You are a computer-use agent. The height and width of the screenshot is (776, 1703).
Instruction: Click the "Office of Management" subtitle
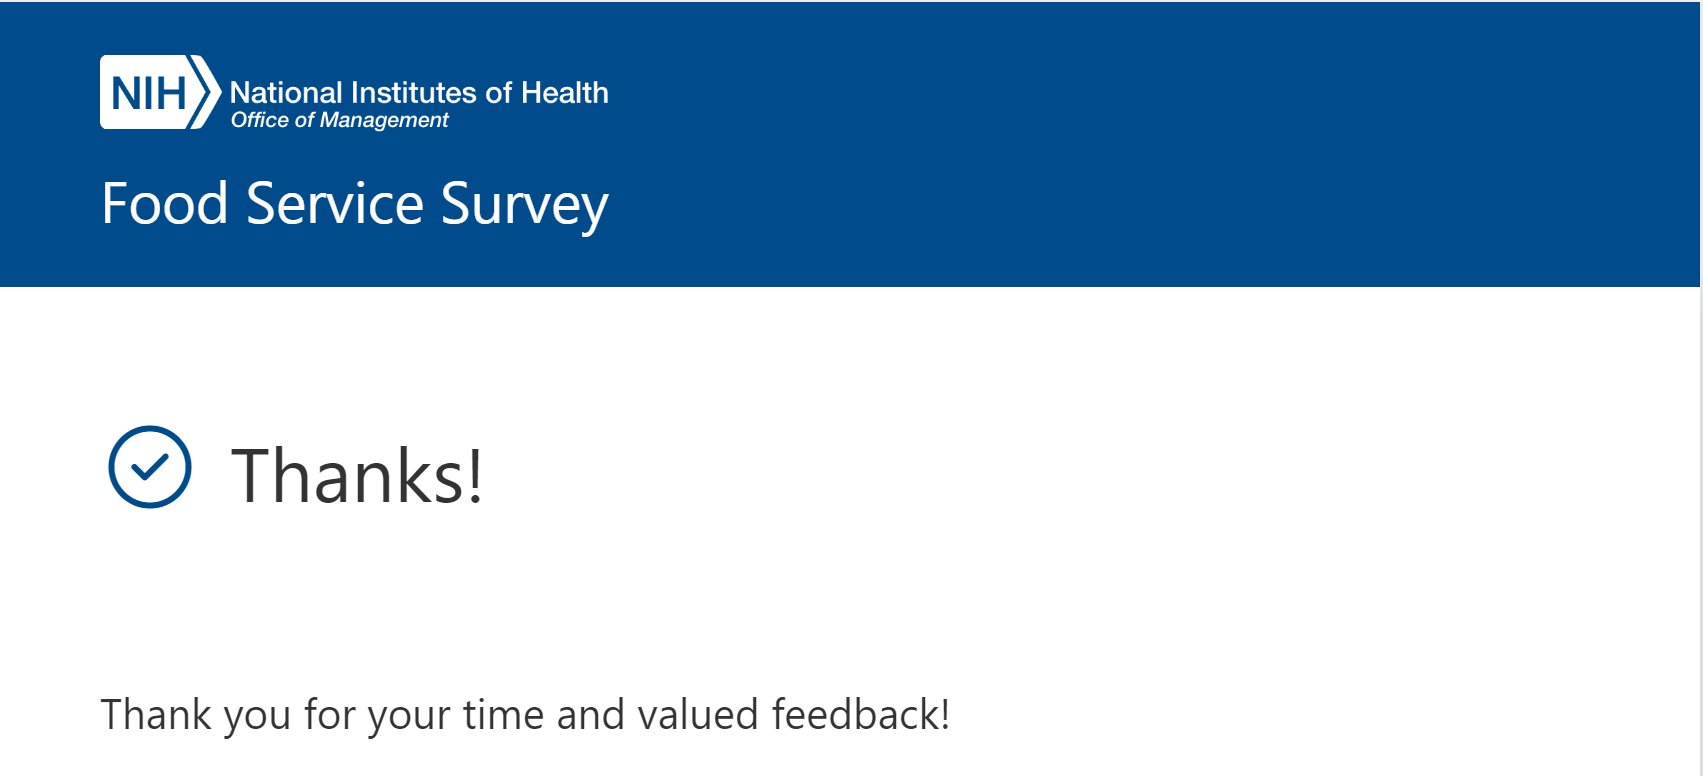340,120
